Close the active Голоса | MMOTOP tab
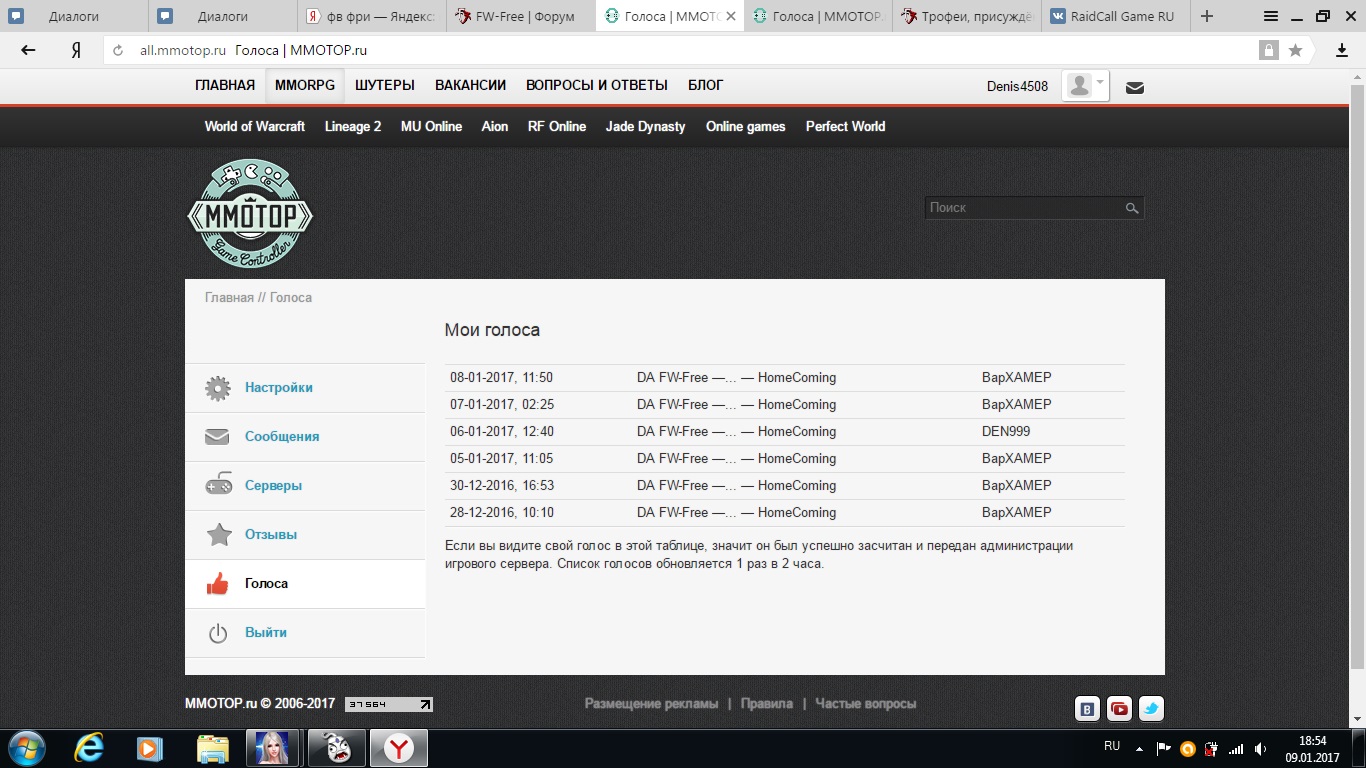The width and height of the screenshot is (1366, 768). point(731,17)
